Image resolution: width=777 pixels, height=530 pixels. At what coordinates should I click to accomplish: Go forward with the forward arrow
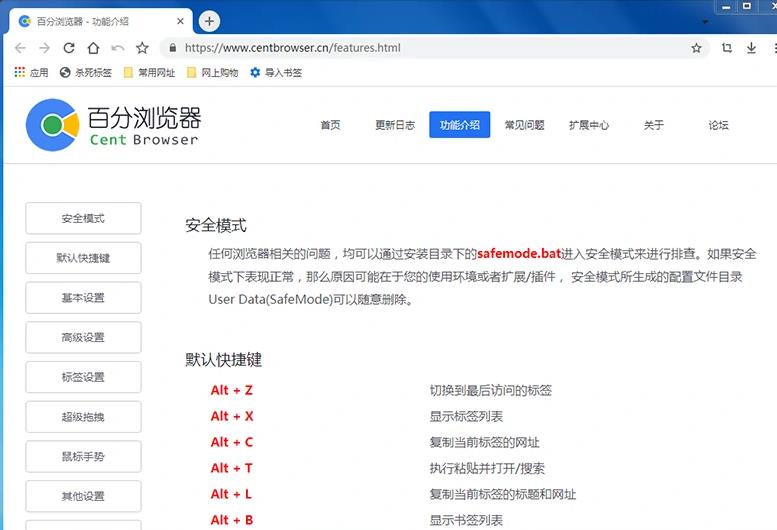click(x=45, y=48)
